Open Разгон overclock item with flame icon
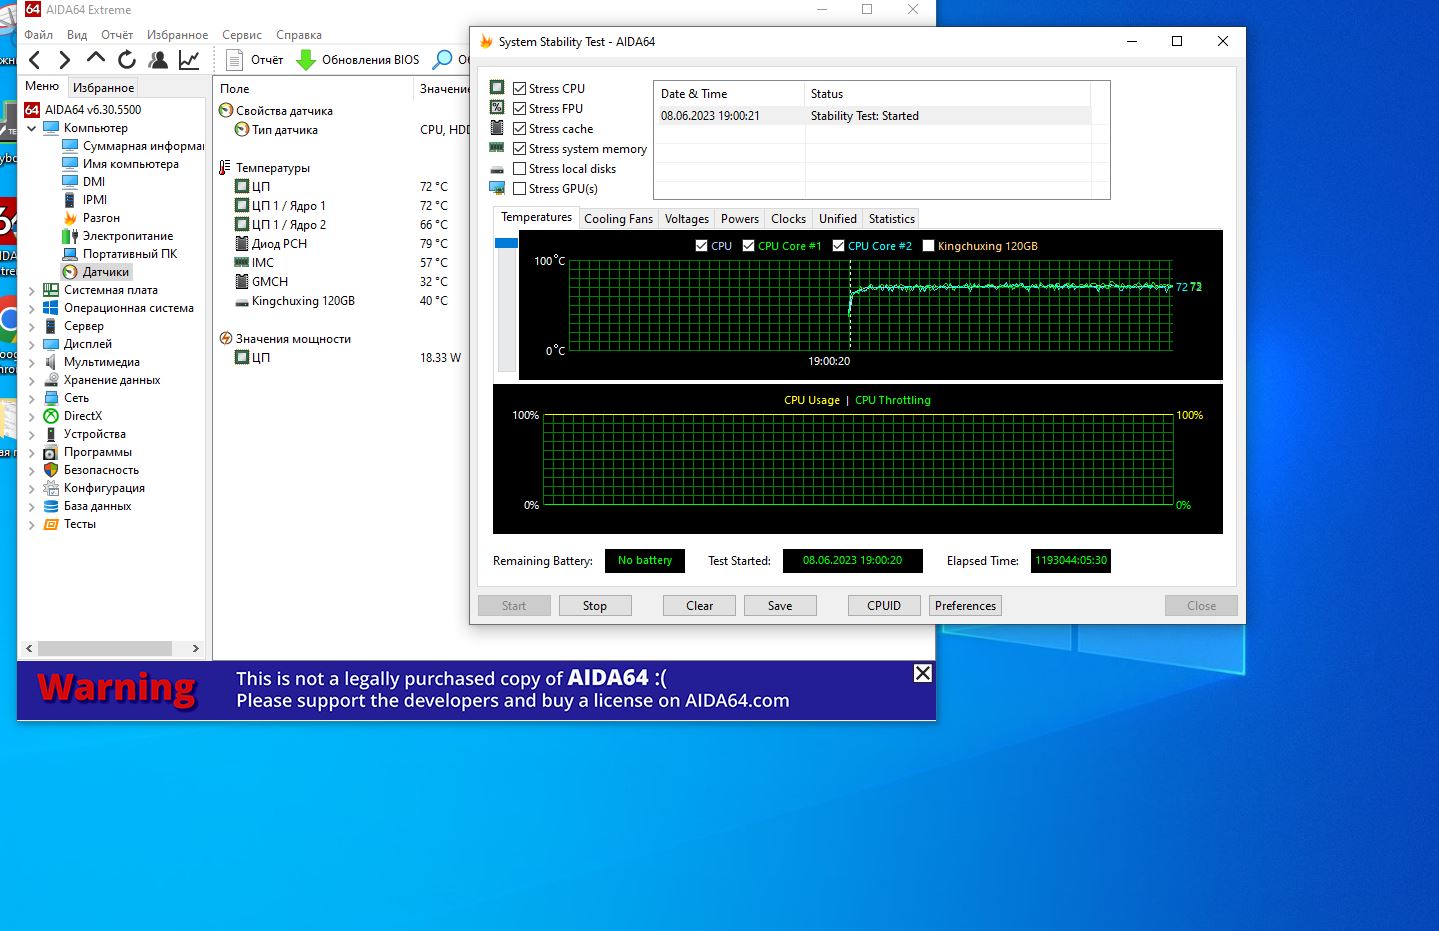The width and height of the screenshot is (1439, 931). click(91, 218)
